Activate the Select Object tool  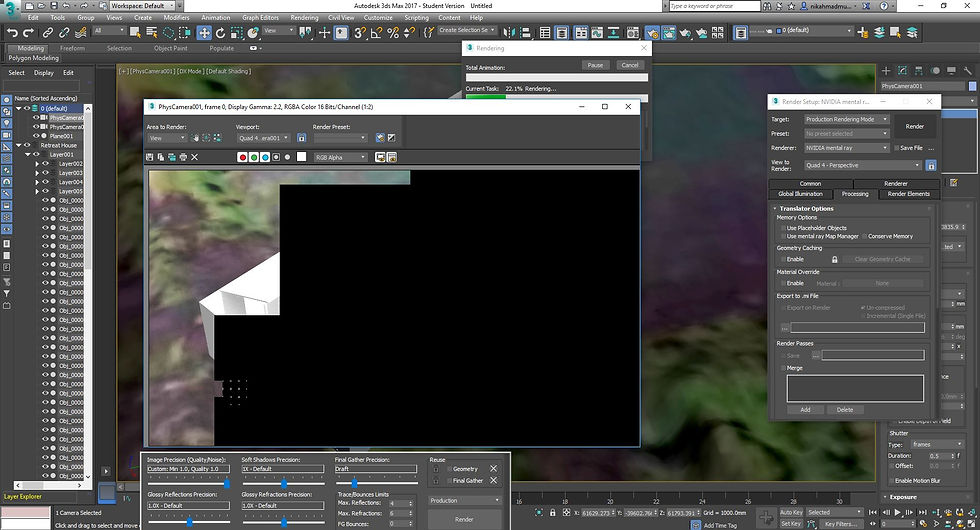tap(136, 32)
